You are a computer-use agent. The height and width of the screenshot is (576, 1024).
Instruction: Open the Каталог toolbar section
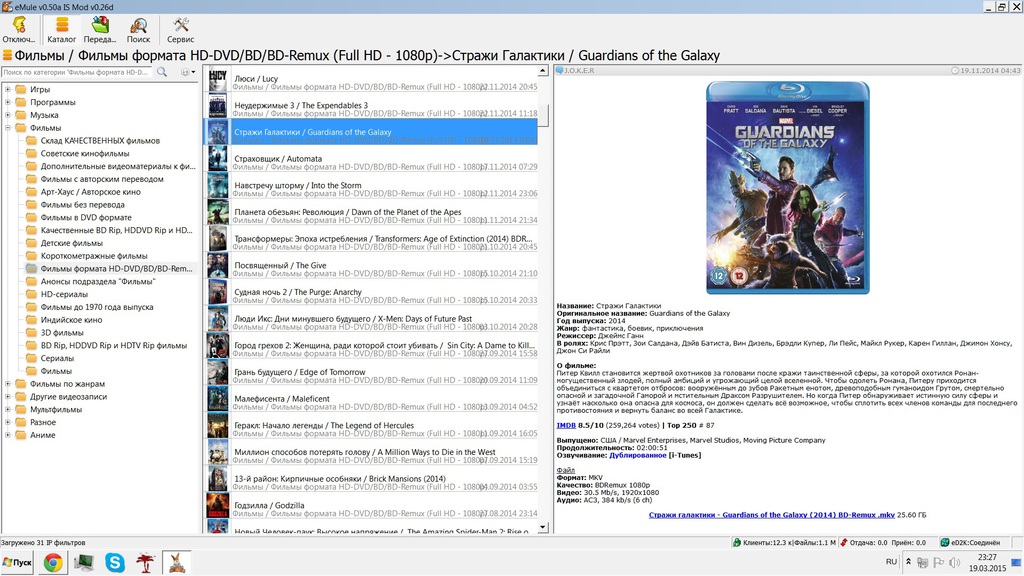tap(61, 30)
